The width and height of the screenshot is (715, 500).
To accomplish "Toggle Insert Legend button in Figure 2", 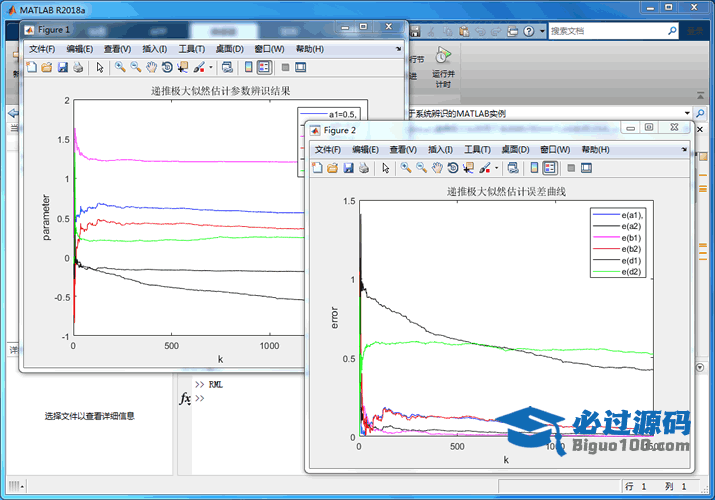I will [x=550, y=168].
